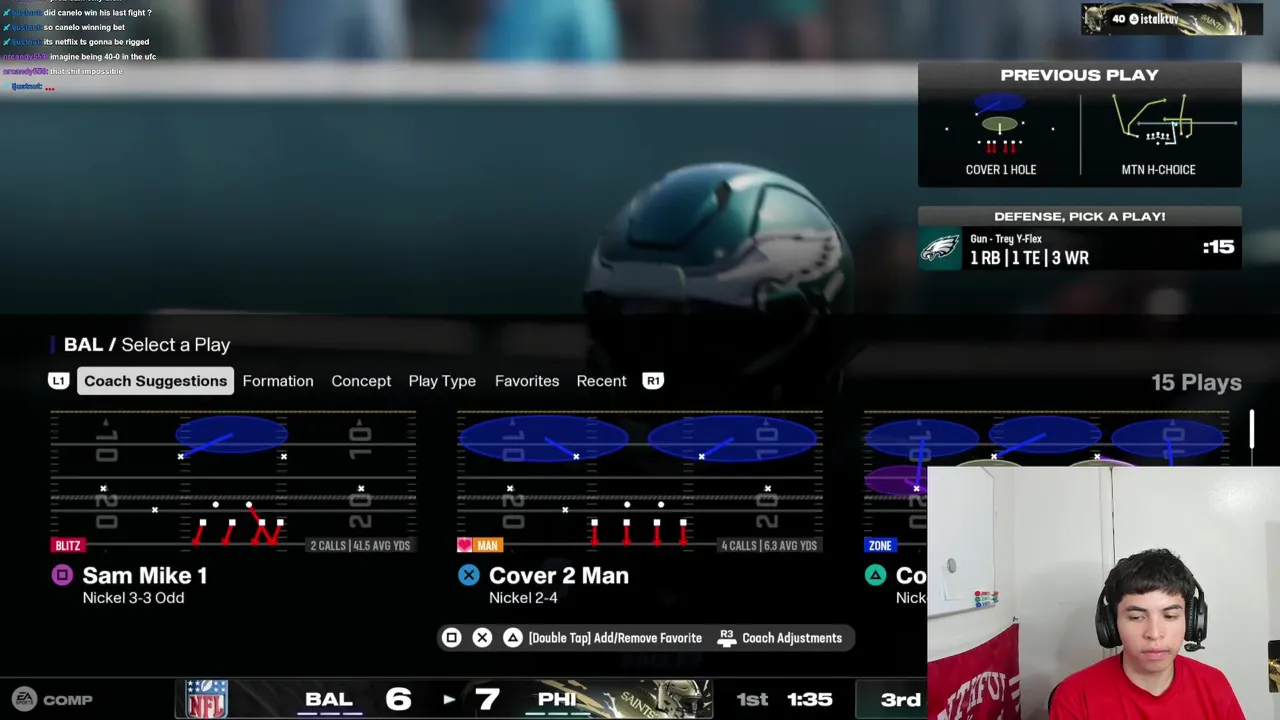The height and width of the screenshot is (720, 1280).
Task: Click the Gun - Trey Y-Flex formation text
Action: (1006, 239)
